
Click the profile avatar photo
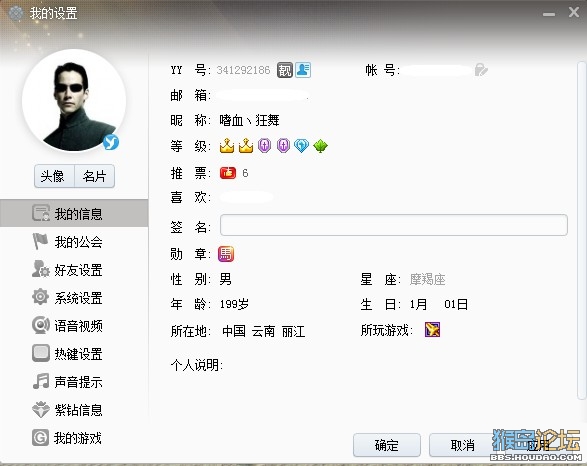74,100
